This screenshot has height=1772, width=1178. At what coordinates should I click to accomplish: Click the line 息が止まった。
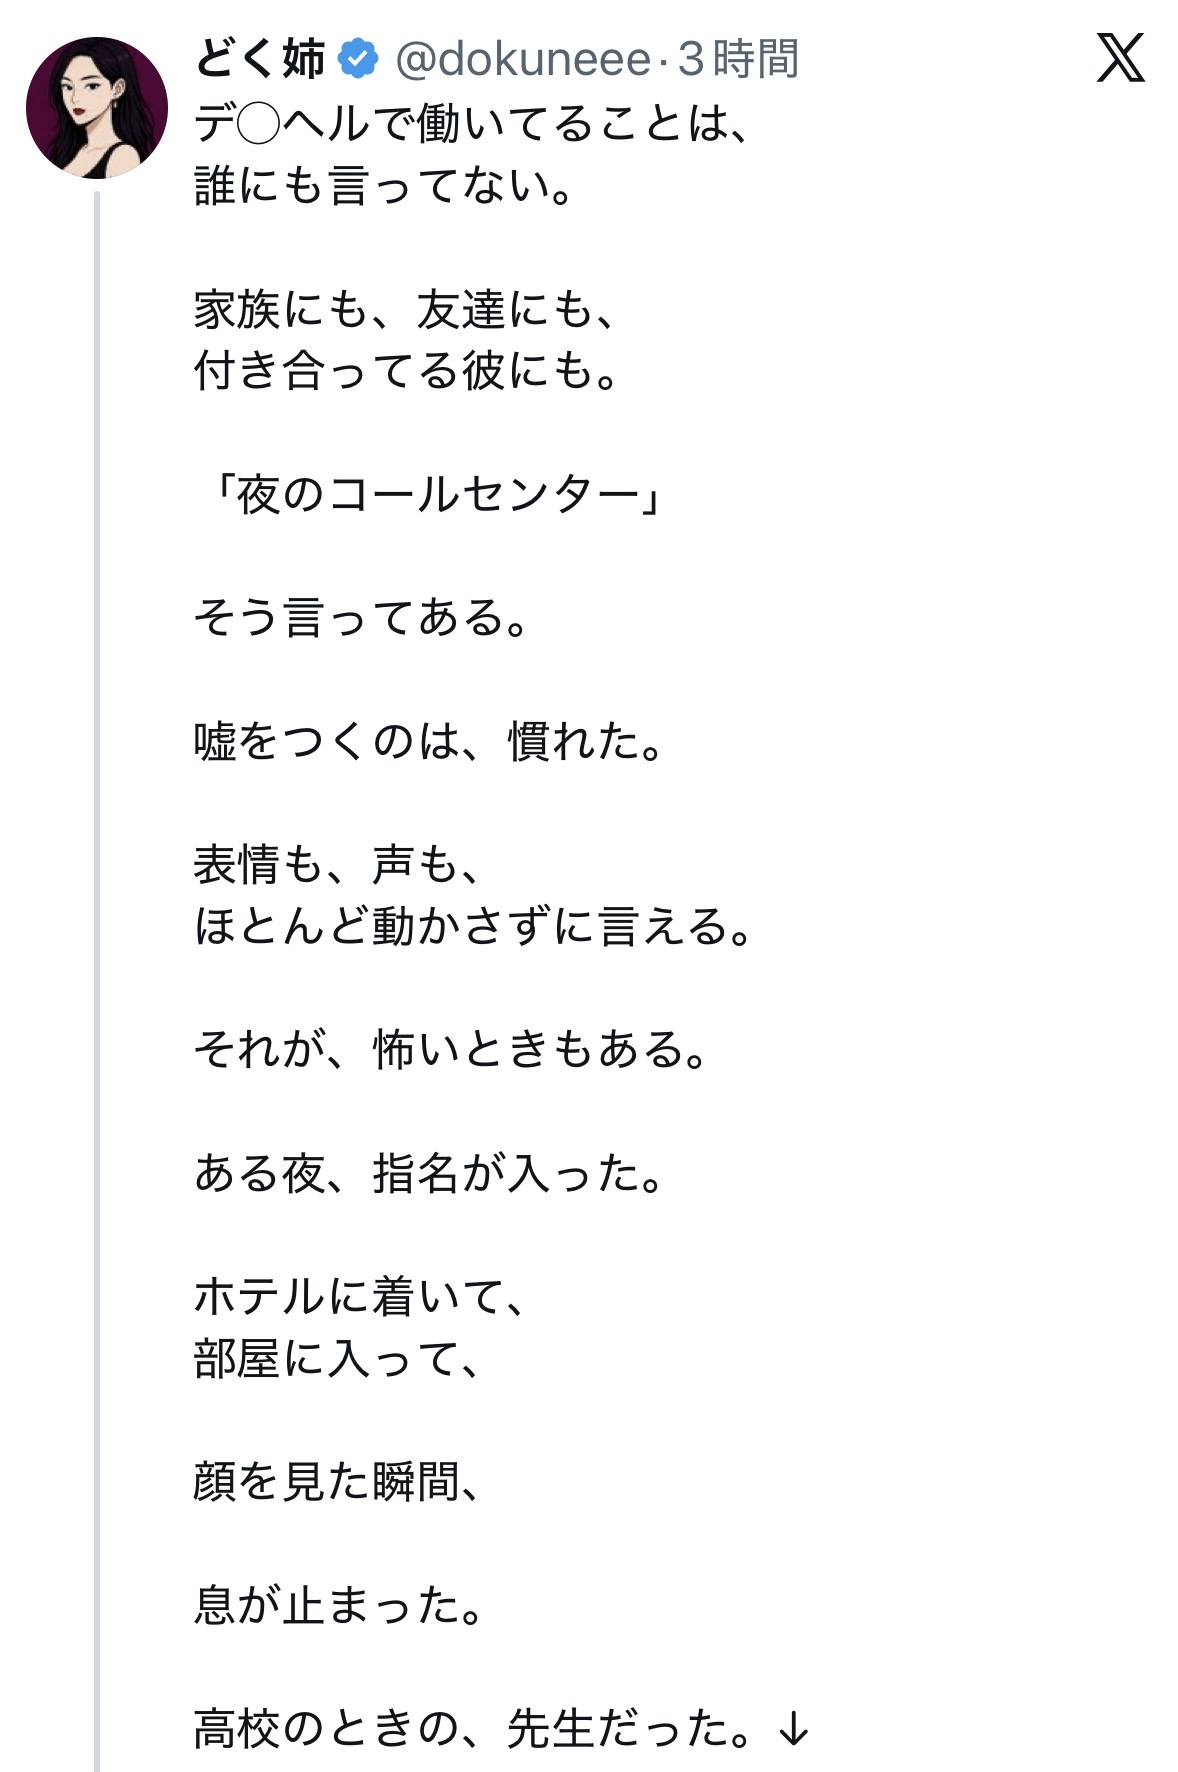coord(338,1605)
